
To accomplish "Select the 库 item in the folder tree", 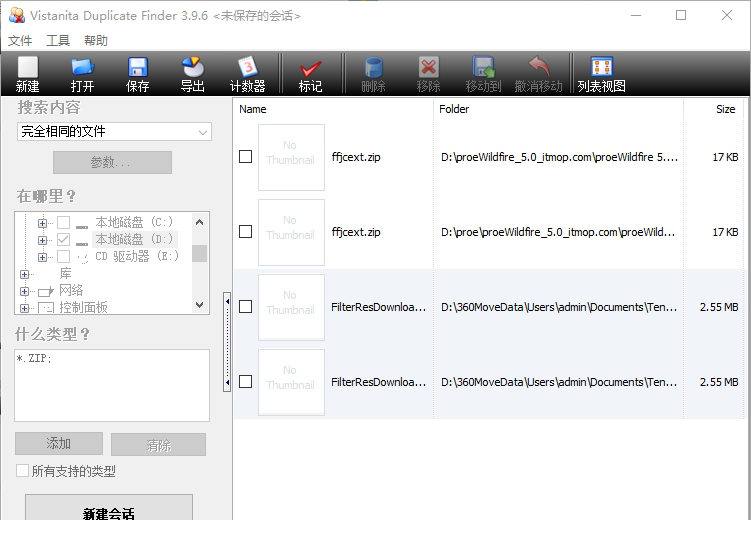I will pos(65,274).
